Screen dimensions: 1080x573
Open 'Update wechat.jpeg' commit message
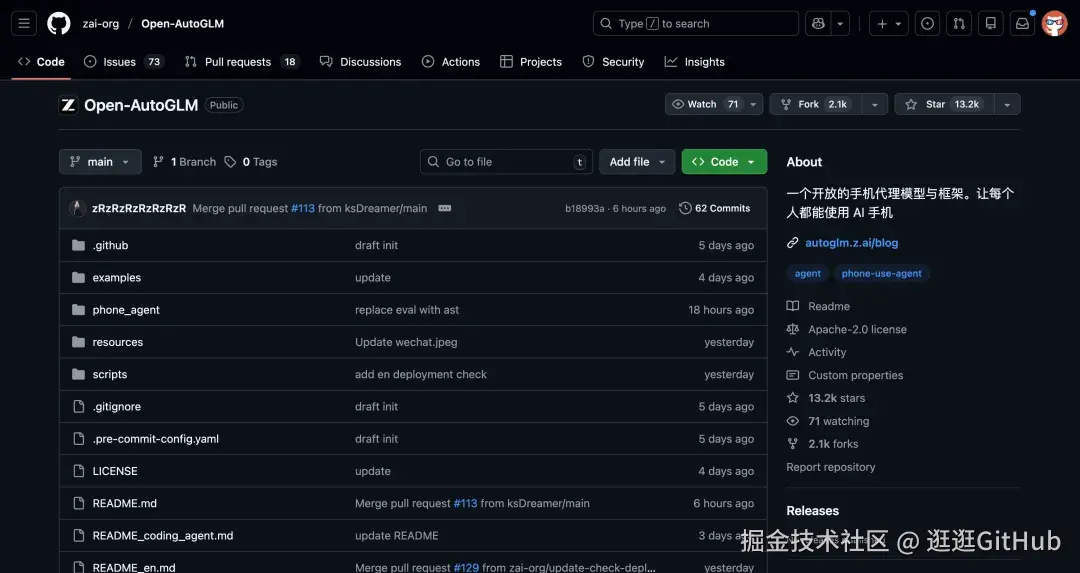[406, 342]
